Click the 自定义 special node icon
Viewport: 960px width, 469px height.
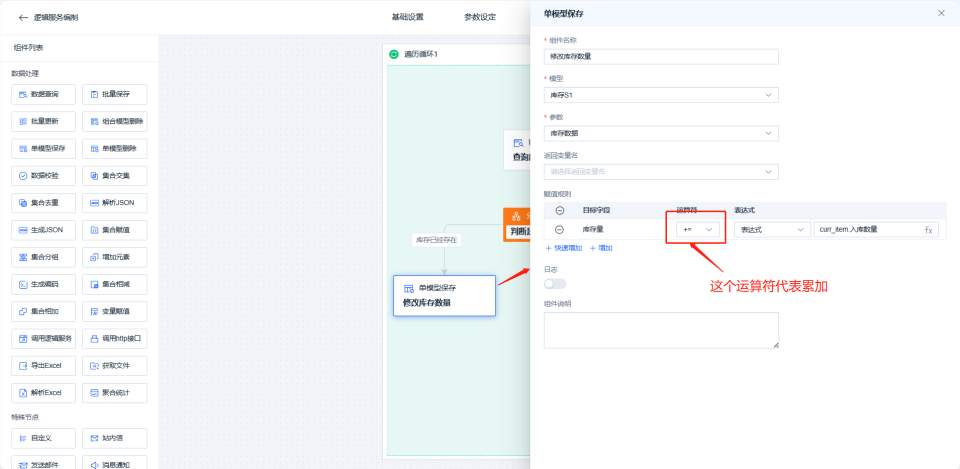click(x=23, y=438)
